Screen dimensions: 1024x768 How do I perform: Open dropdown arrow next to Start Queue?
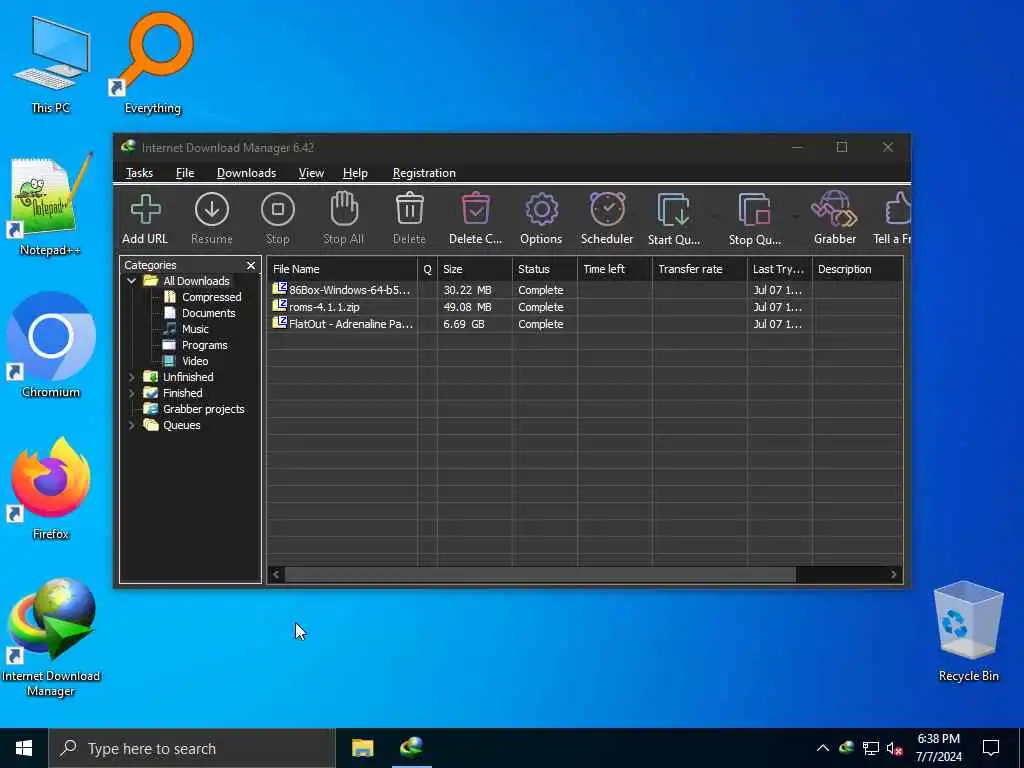(715, 216)
